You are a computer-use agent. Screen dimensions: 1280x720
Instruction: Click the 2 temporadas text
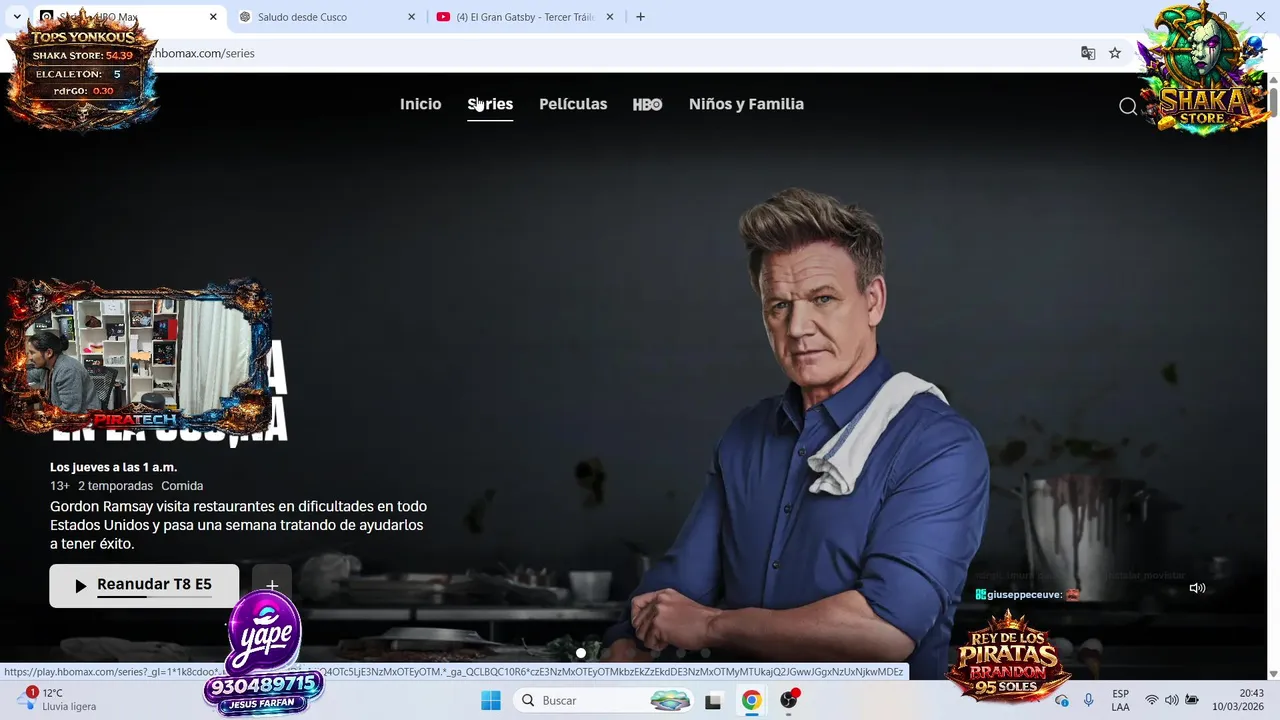coord(115,486)
